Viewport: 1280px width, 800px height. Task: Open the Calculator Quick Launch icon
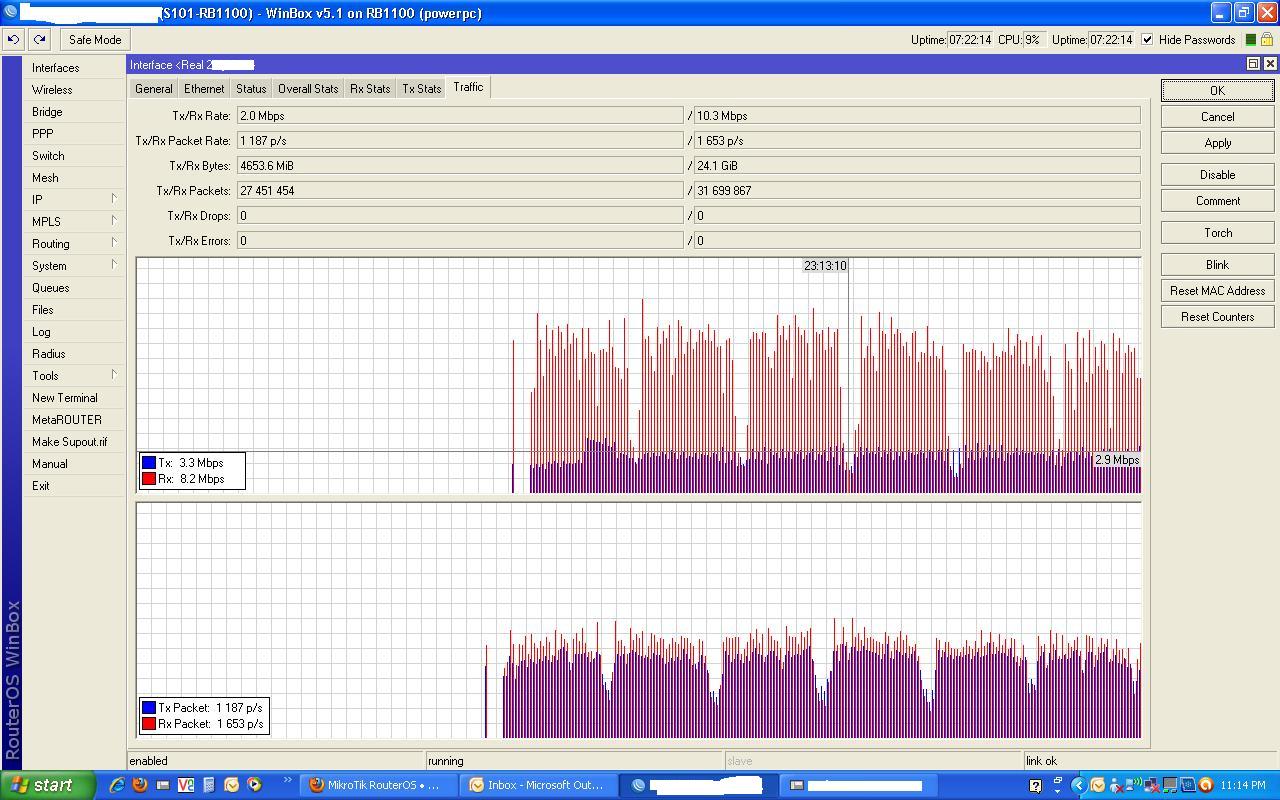point(209,785)
